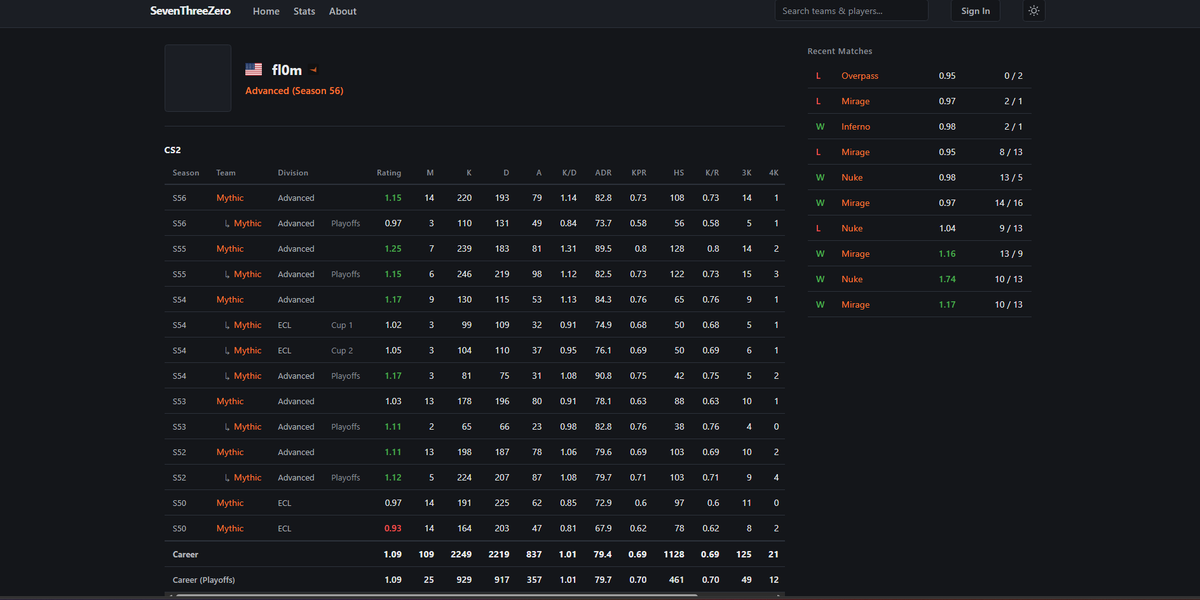Click the ADR column header
The image size is (1200, 600).
pyautogui.click(x=603, y=173)
